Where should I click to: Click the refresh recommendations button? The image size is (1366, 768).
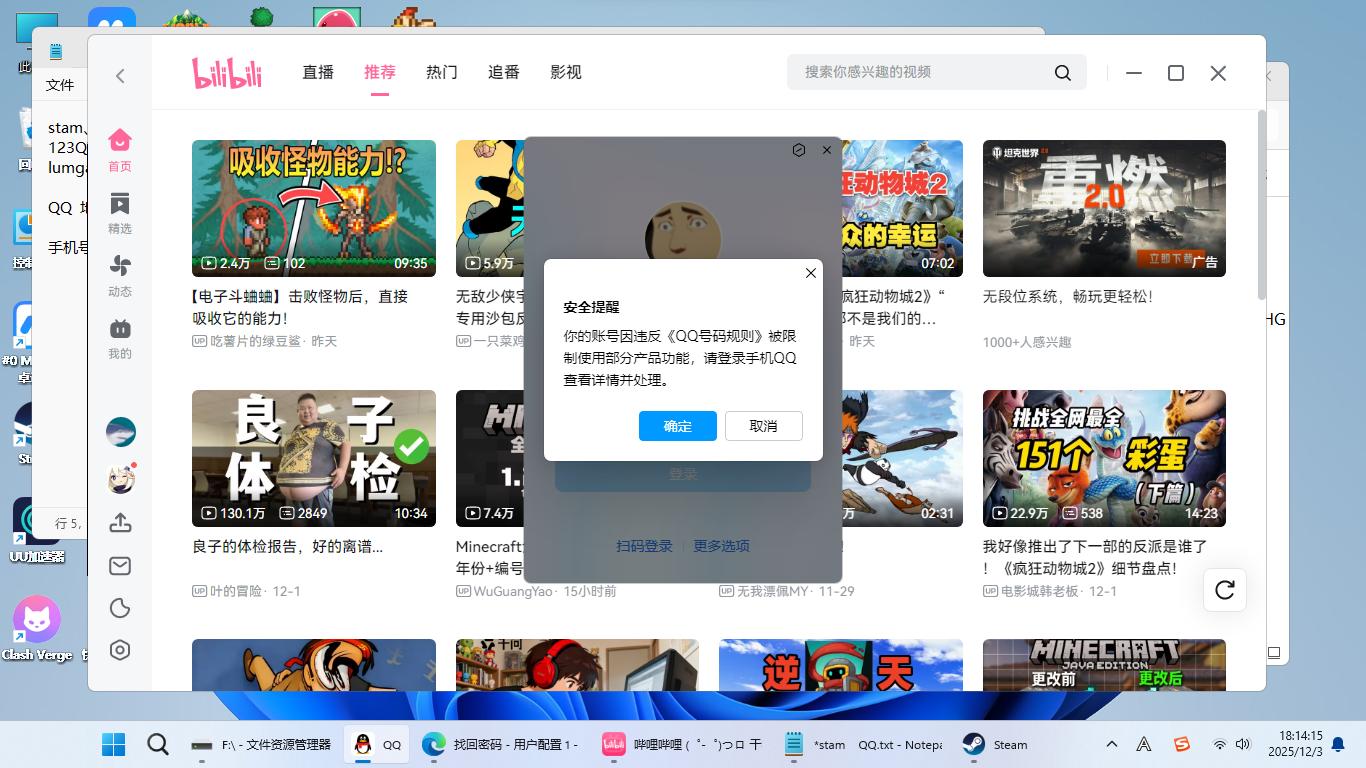click(x=1225, y=590)
